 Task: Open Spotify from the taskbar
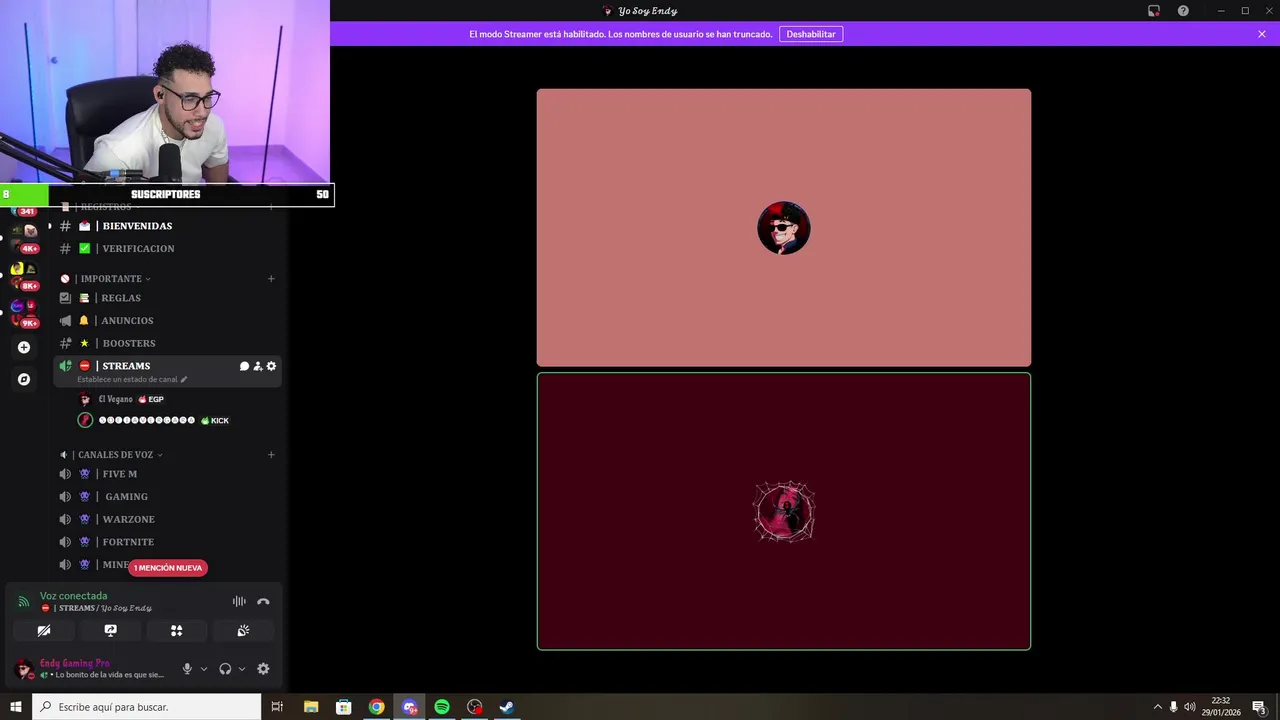point(442,707)
